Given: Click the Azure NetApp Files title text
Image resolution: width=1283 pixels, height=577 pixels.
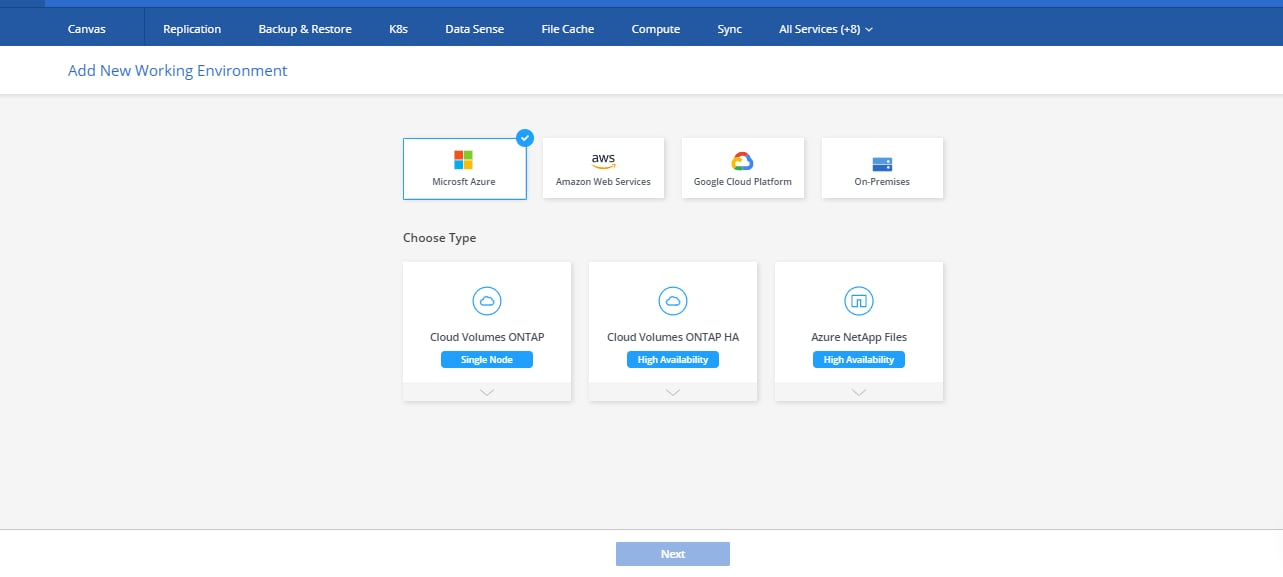Looking at the screenshot, I should pyautogui.click(x=859, y=337).
